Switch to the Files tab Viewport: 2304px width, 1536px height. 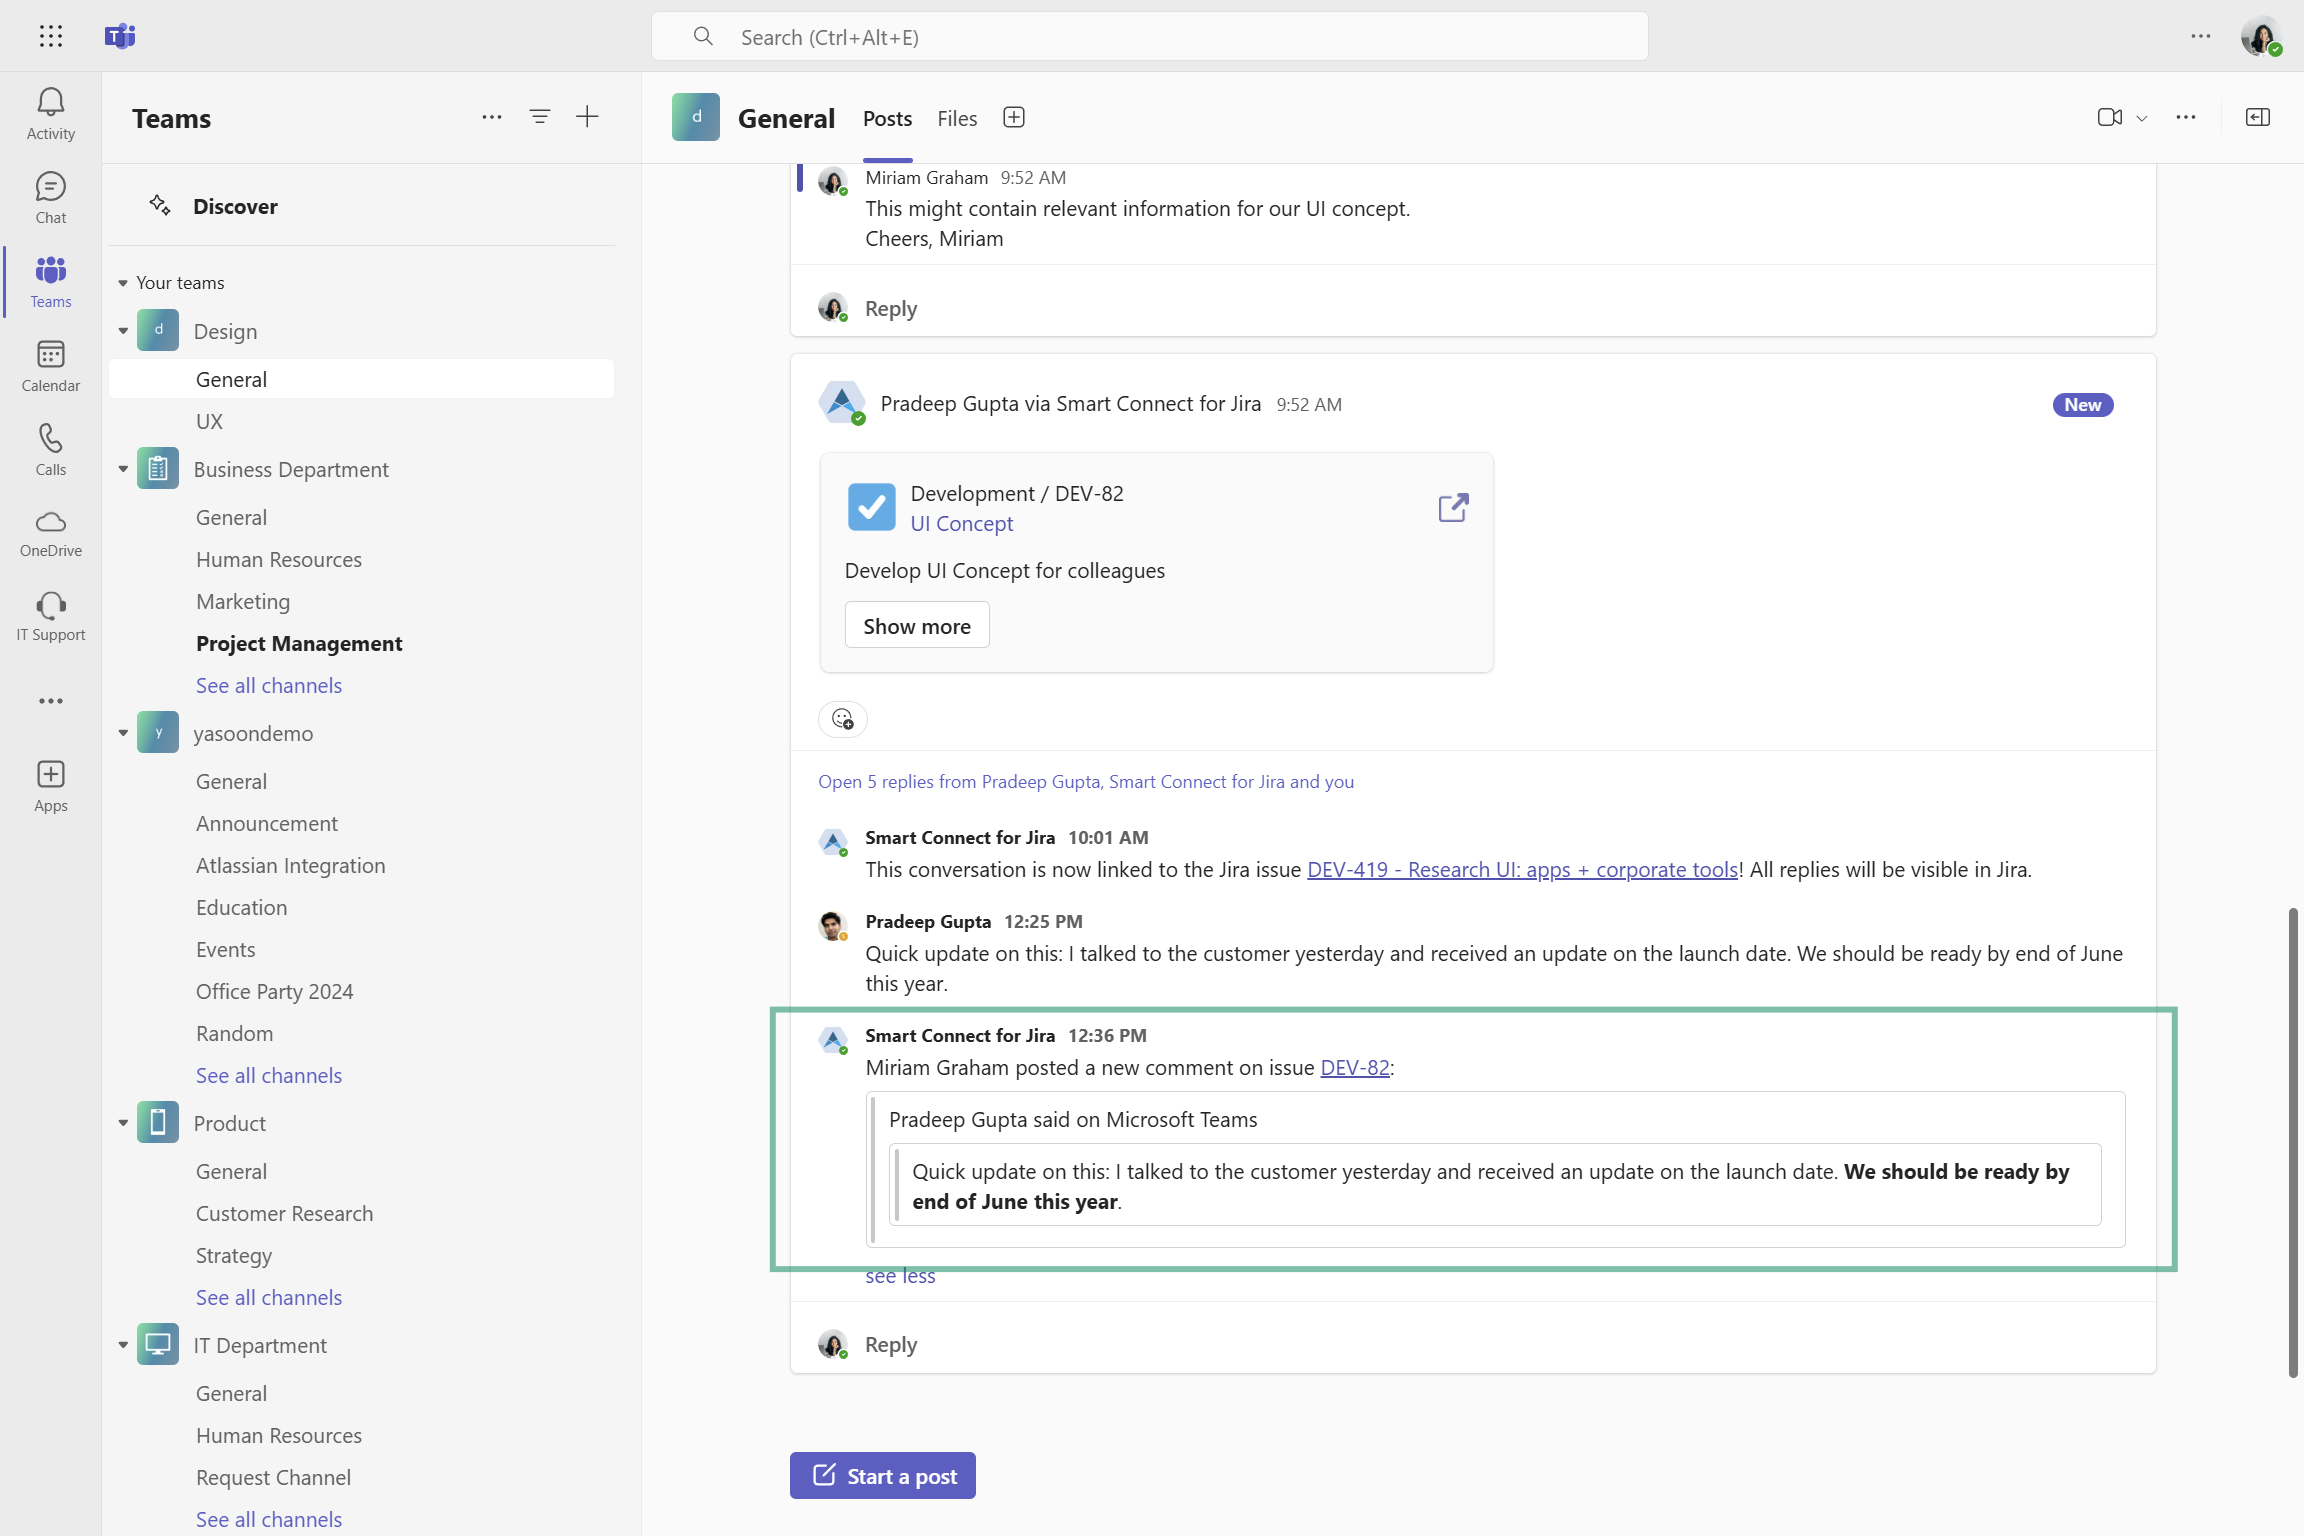coord(956,118)
